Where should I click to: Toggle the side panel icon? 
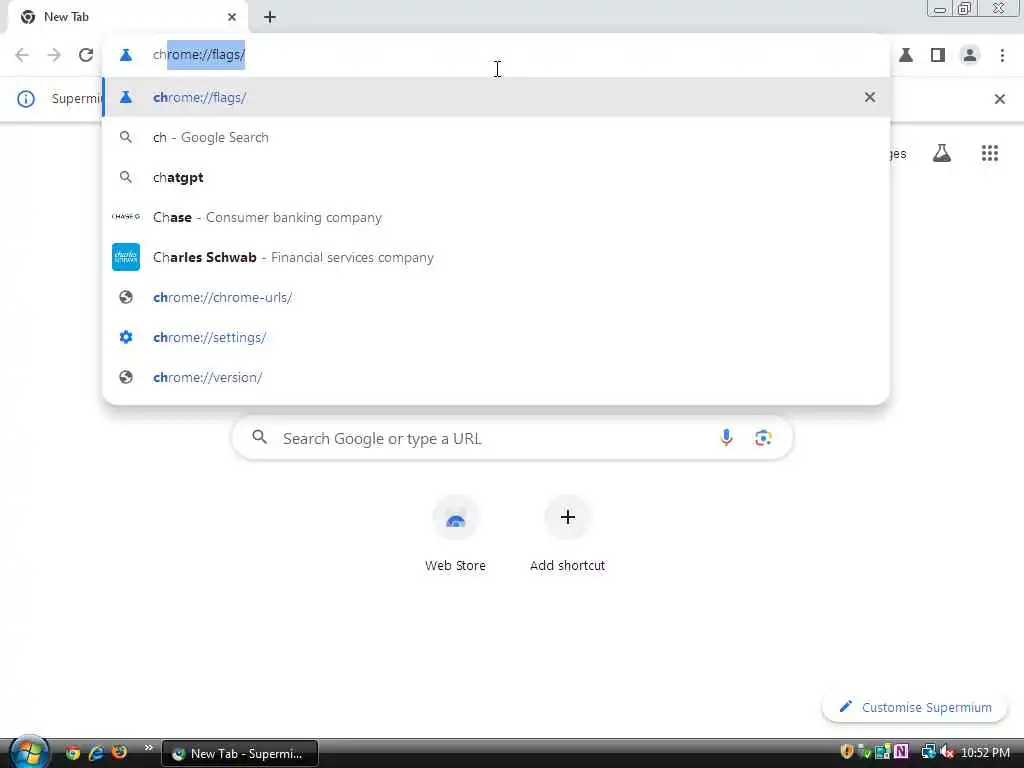click(x=938, y=55)
